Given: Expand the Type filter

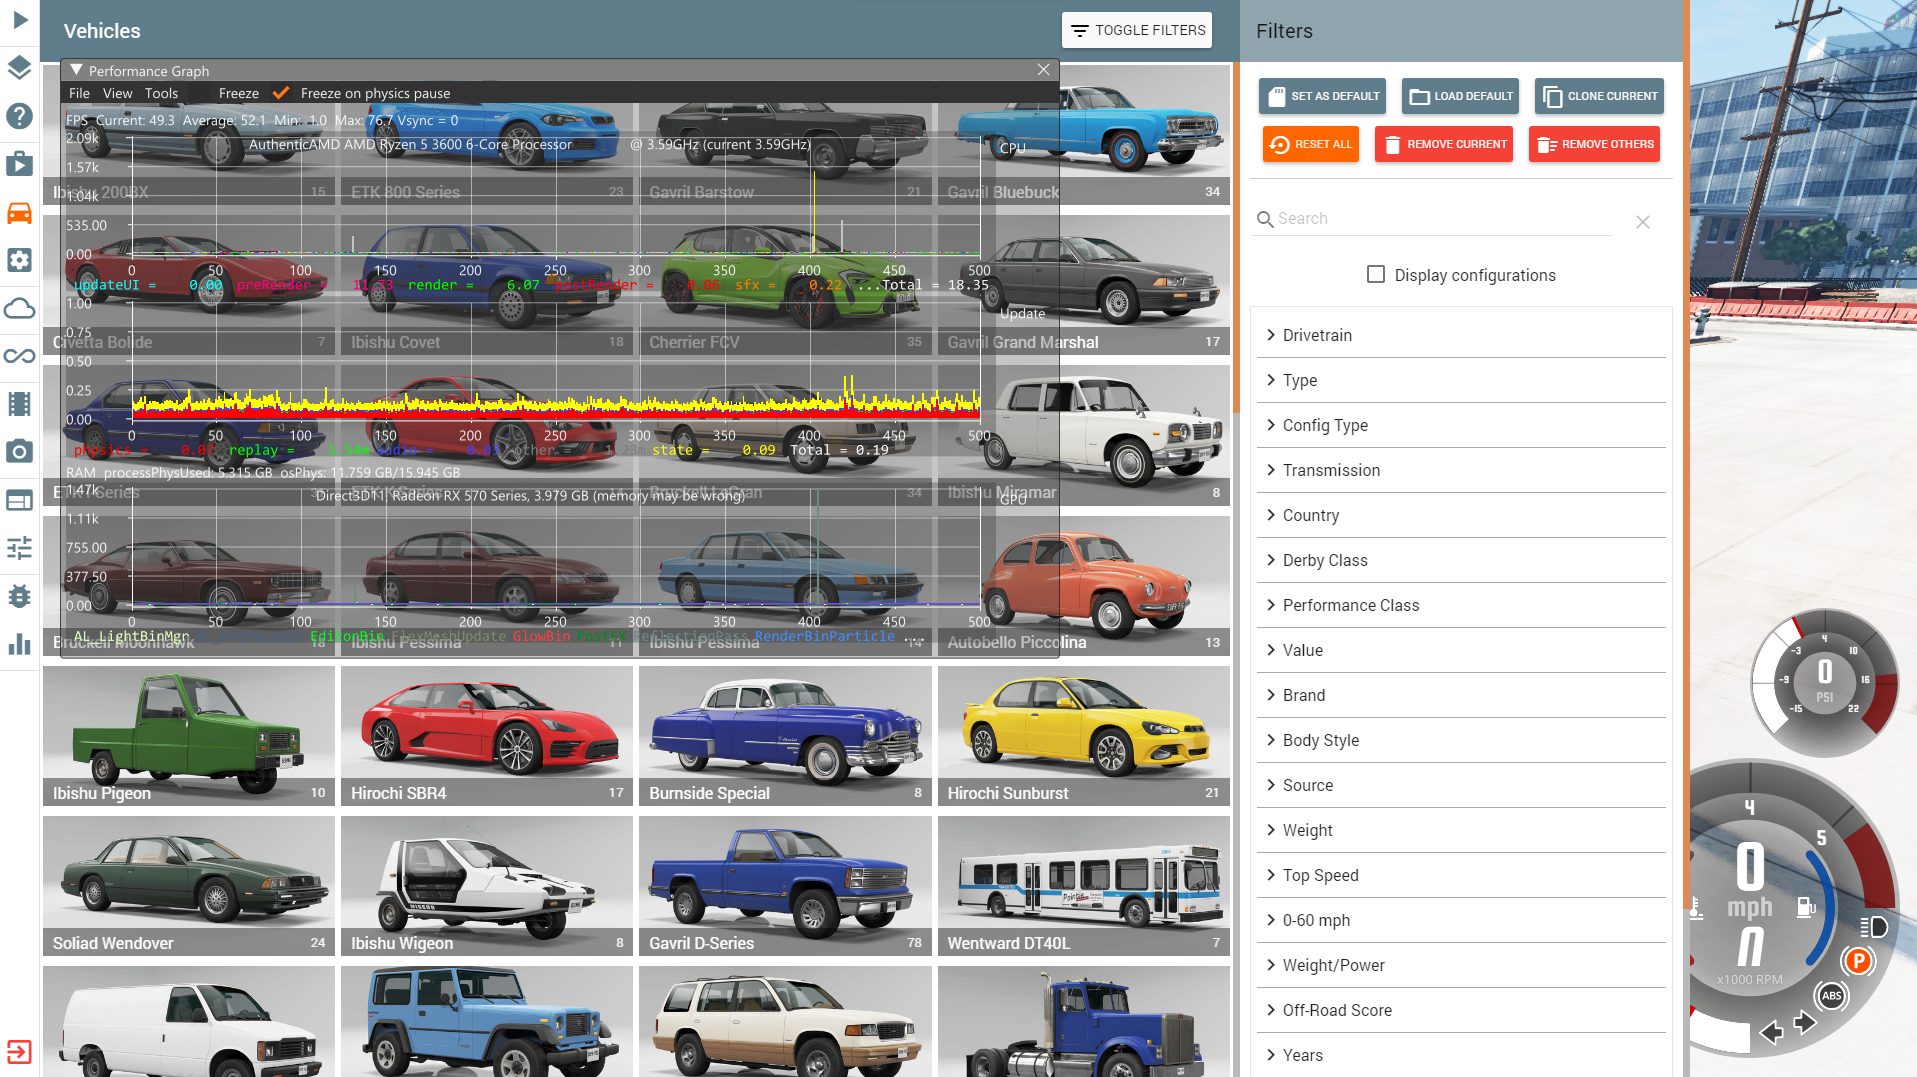Looking at the screenshot, I should (1461, 380).
